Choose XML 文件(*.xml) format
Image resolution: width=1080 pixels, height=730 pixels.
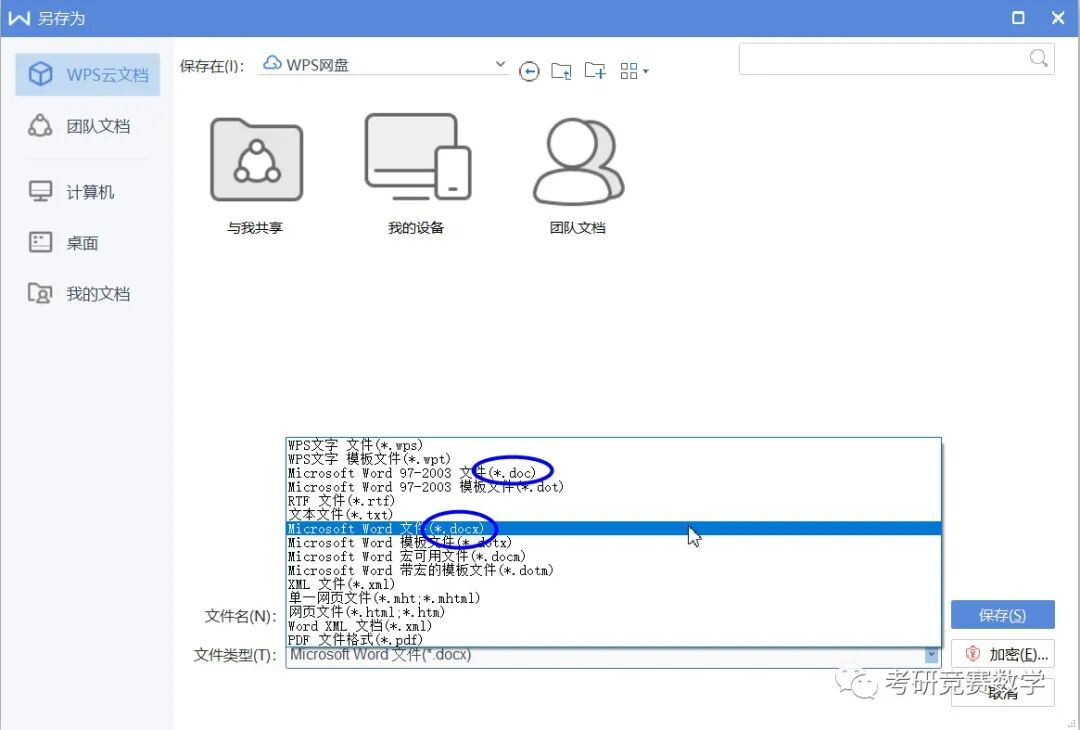613,584
